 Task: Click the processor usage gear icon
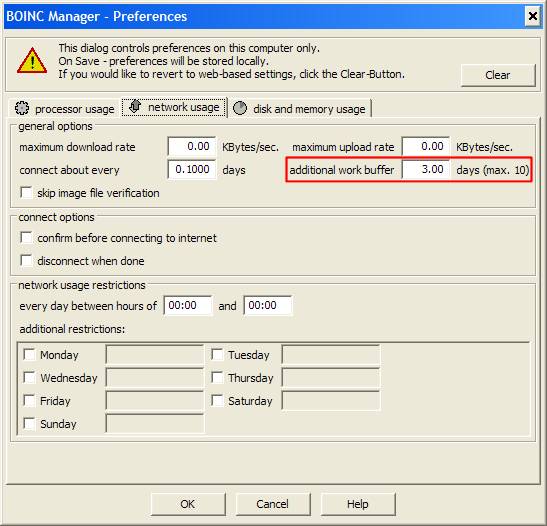[22, 108]
